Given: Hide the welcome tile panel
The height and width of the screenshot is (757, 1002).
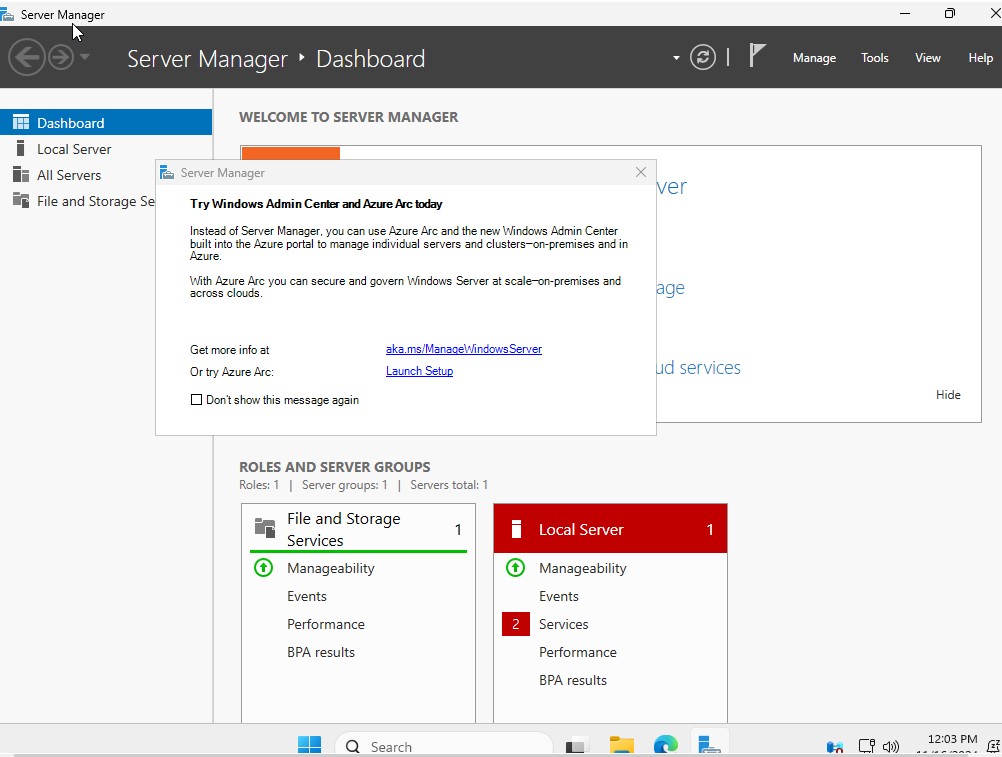Looking at the screenshot, I should pos(947,395).
